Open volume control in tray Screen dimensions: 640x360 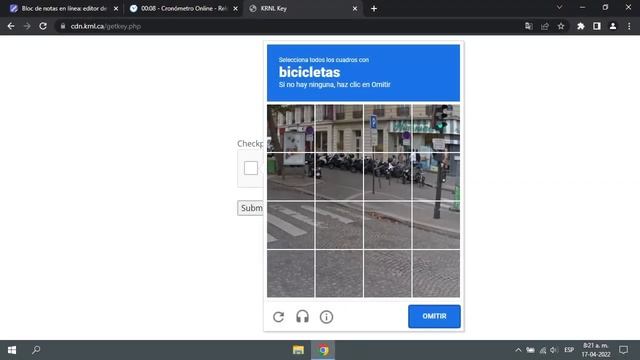(x=554, y=350)
